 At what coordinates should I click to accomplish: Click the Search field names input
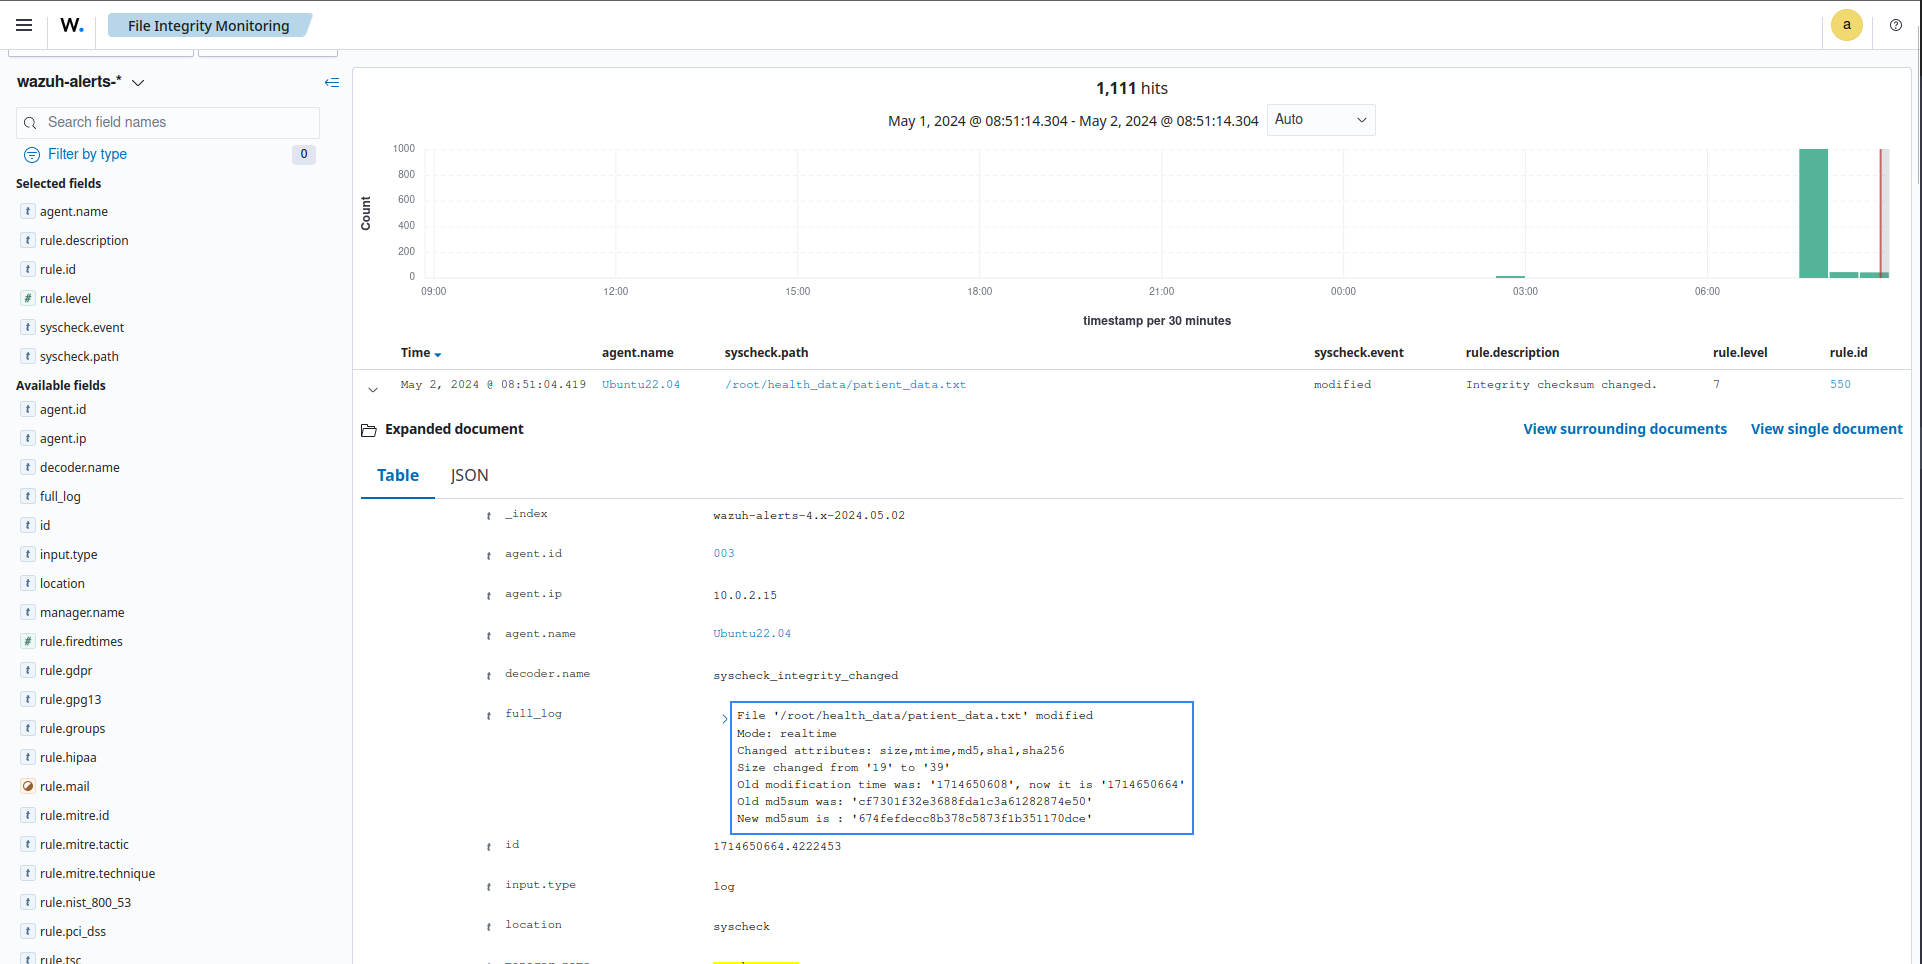pyautogui.click(x=178, y=122)
